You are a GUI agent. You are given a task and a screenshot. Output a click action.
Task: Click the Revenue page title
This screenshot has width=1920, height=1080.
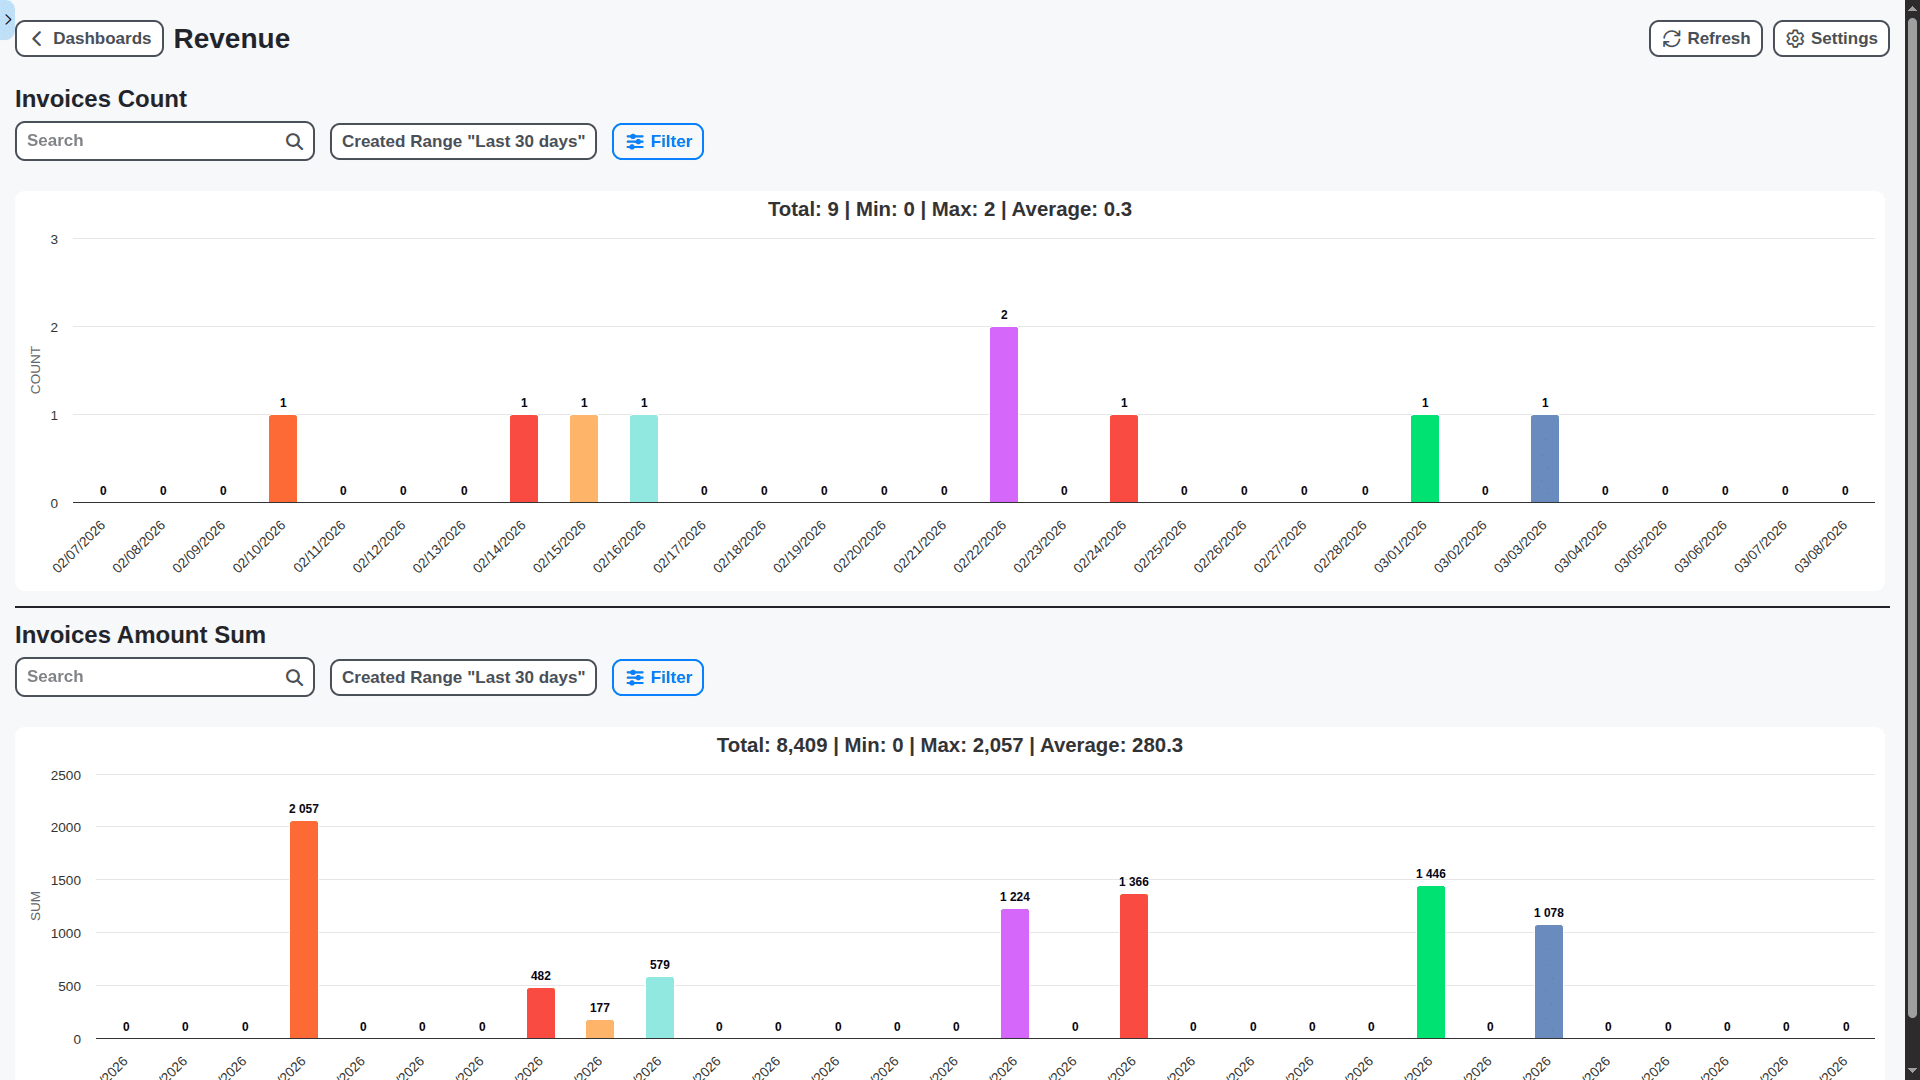click(x=231, y=38)
